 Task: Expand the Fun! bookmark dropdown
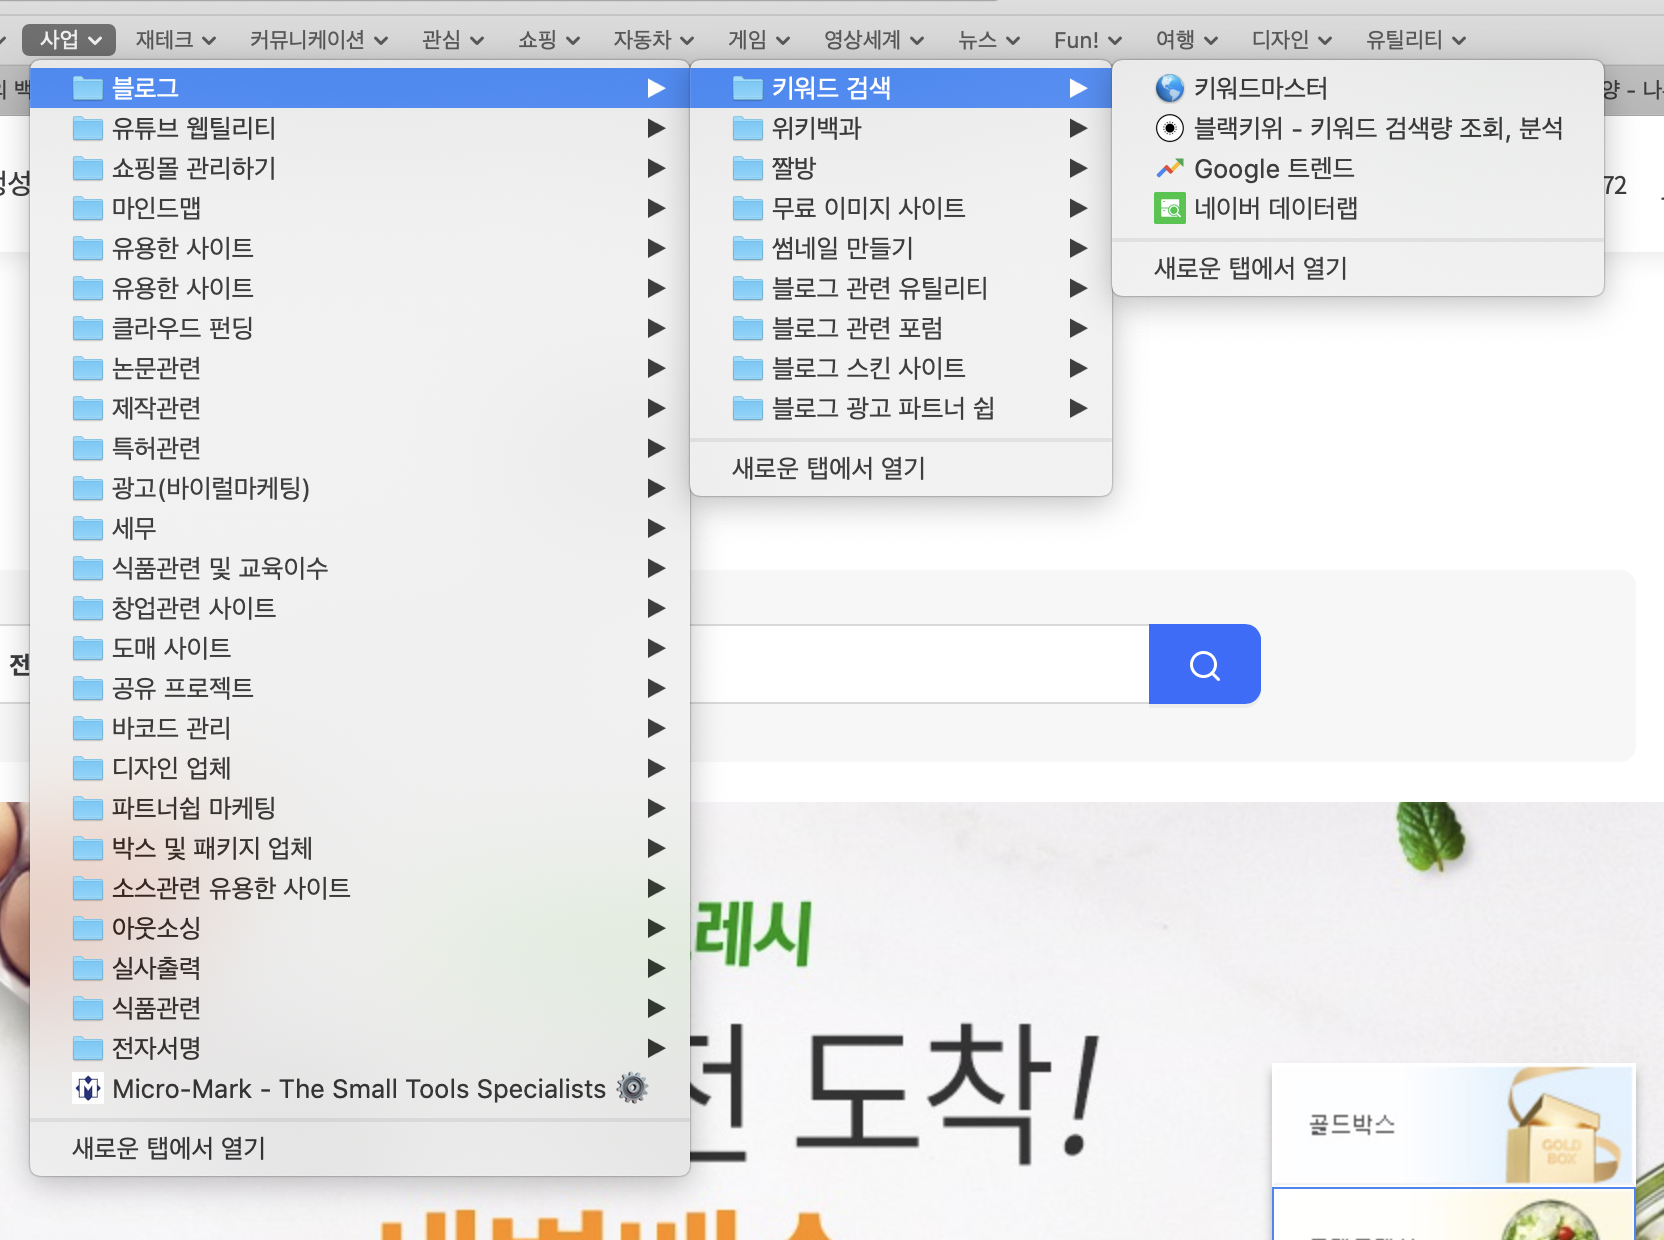tap(1088, 40)
